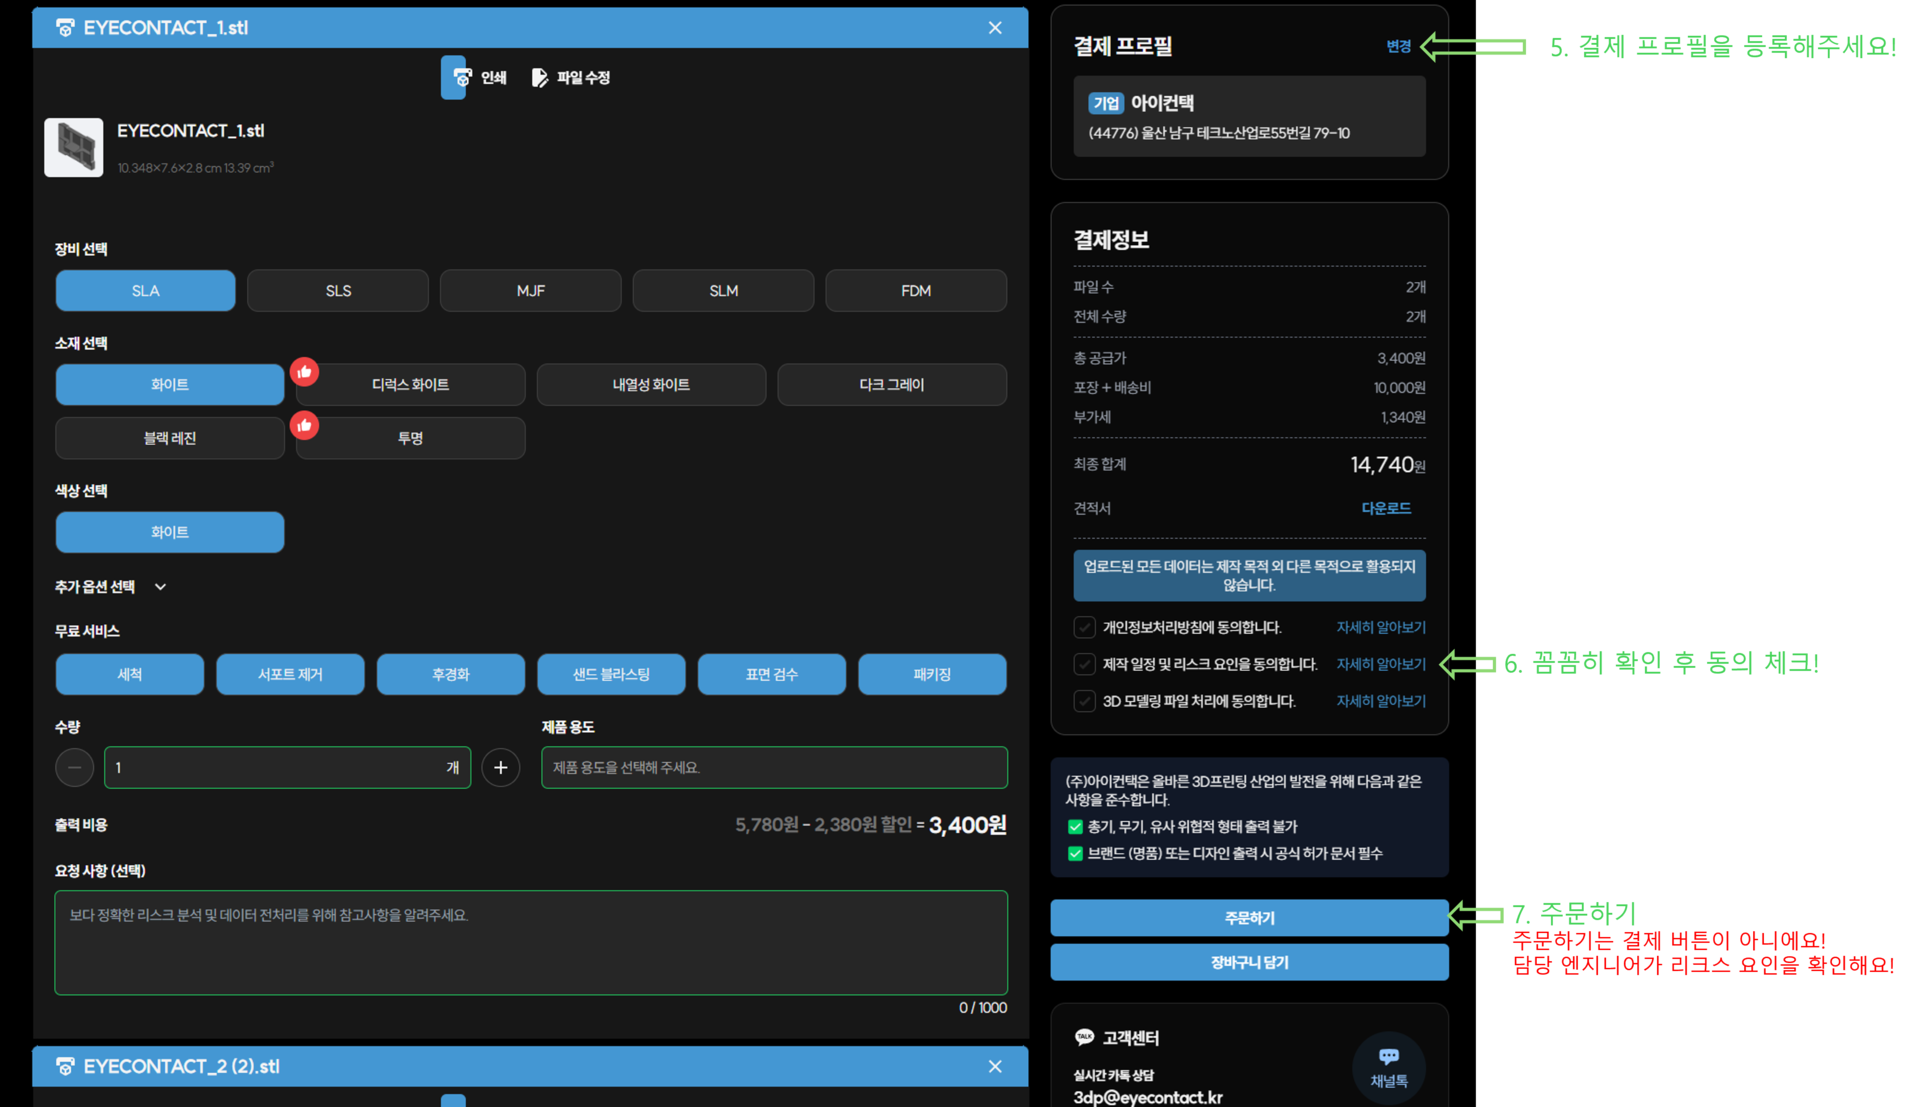The height and width of the screenshot is (1107, 1920).
Task: Click the 요청 사항 text area
Action: [x=531, y=943]
